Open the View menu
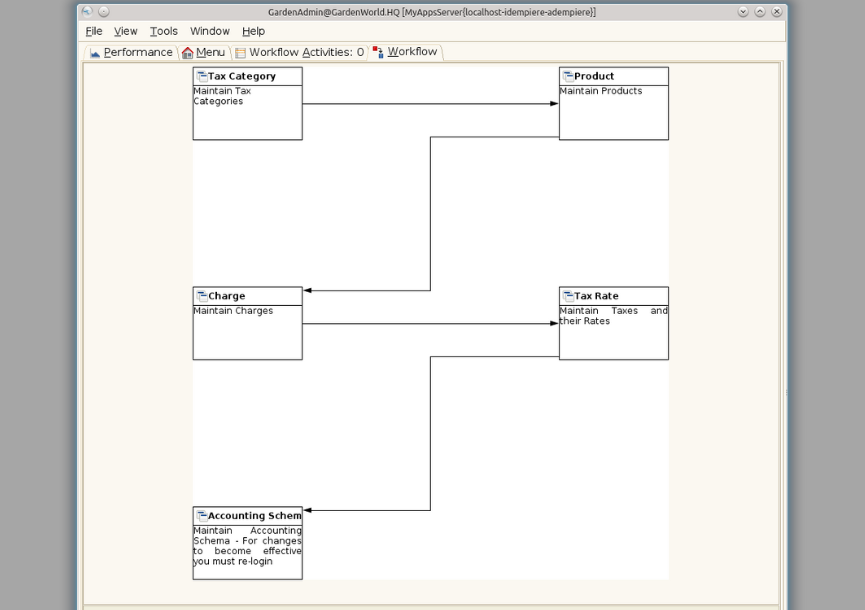This screenshot has width=865, height=610. (126, 31)
